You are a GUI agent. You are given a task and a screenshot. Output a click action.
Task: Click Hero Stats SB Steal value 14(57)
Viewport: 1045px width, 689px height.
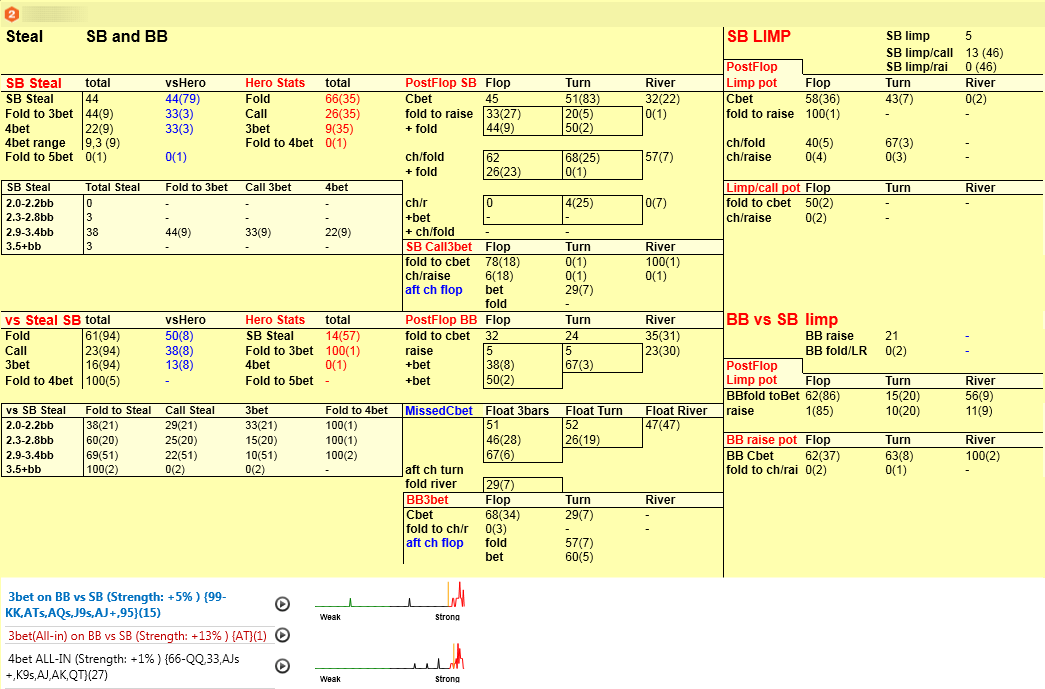point(343,336)
